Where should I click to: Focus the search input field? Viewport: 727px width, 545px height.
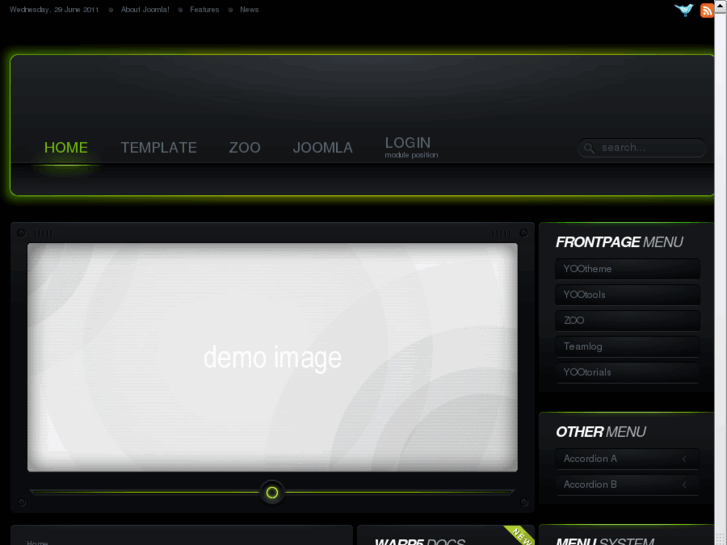642,148
